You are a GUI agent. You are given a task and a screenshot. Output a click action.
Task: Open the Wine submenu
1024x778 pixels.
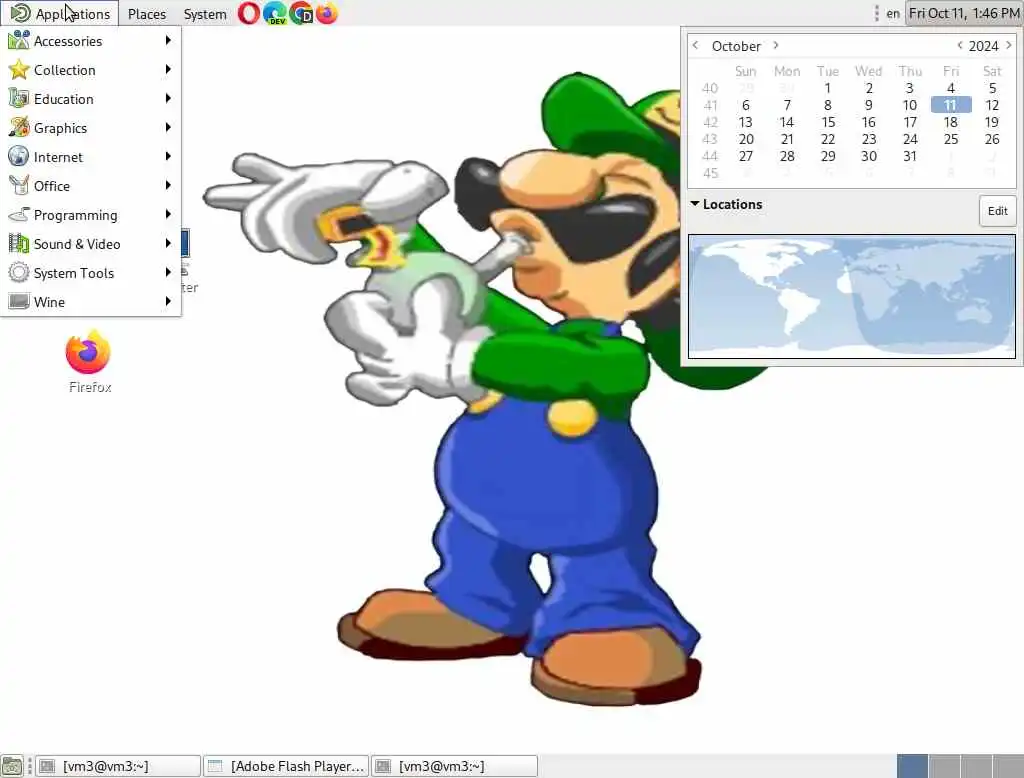[x=91, y=302]
